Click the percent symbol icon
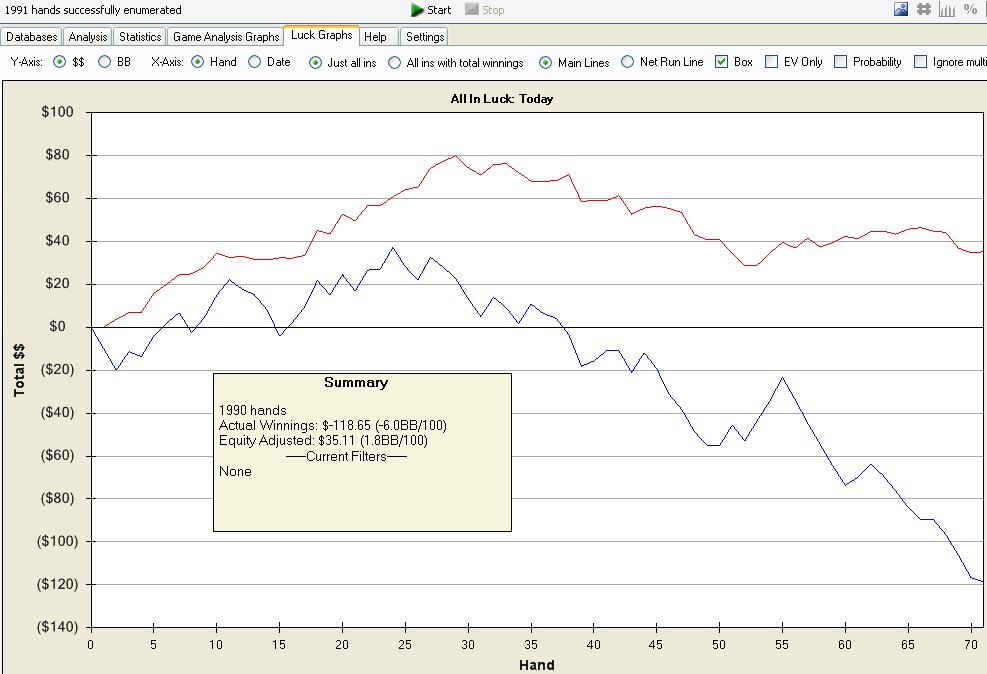987x674 pixels. pos(970,9)
